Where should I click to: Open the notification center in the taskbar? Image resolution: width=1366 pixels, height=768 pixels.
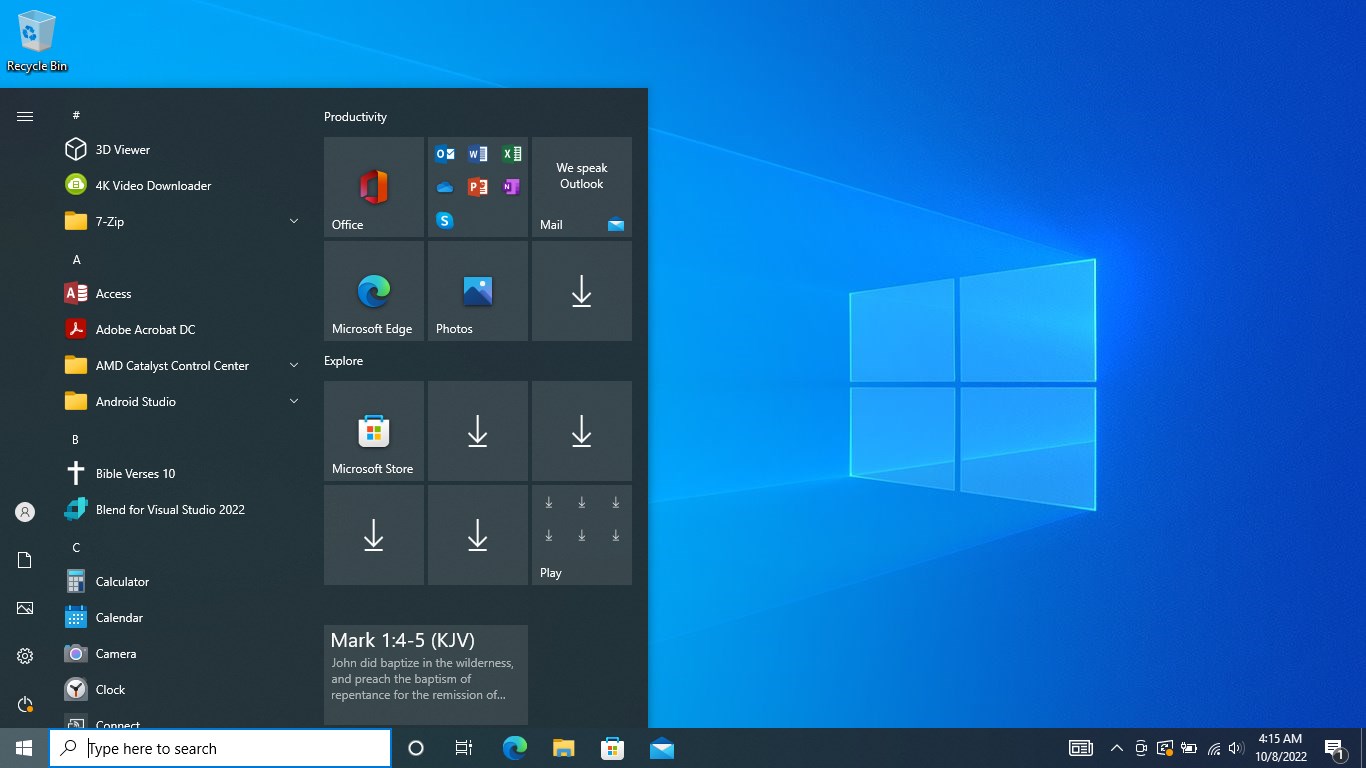1334,748
